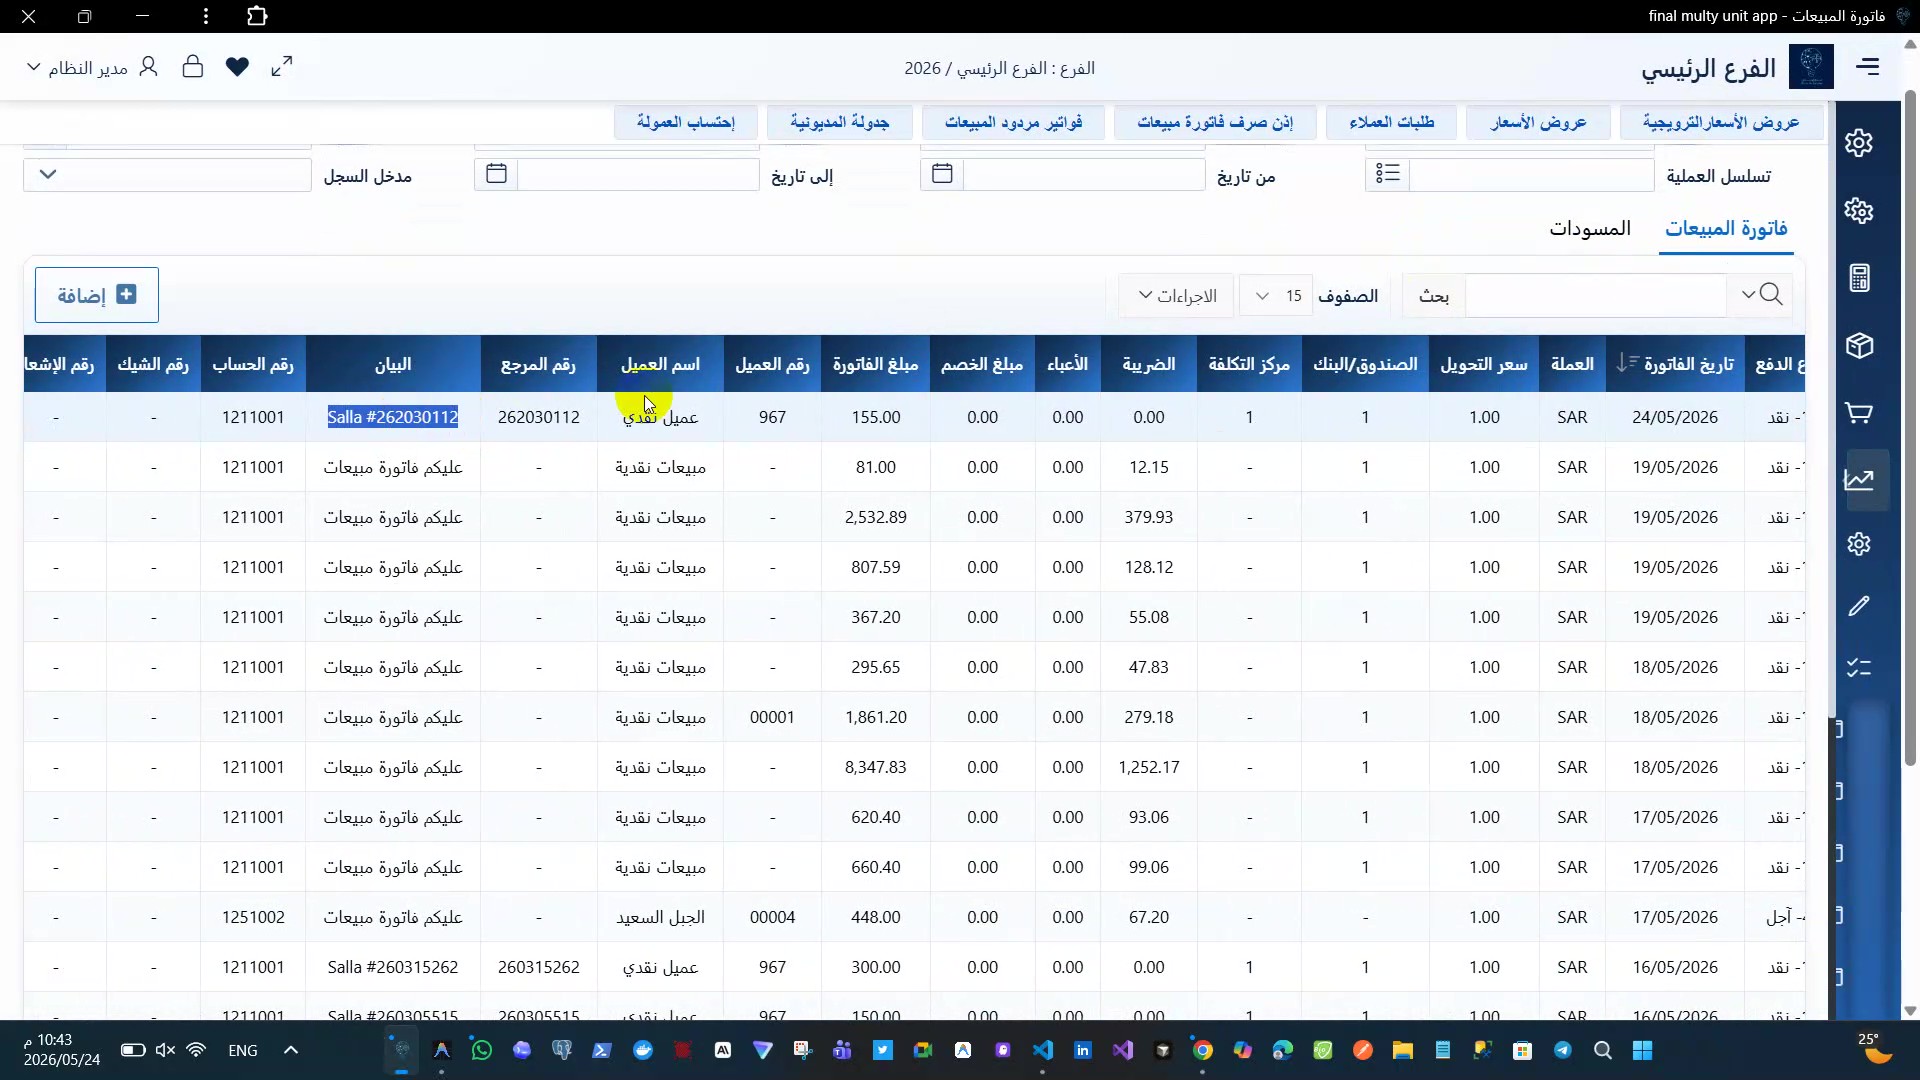Open the checklist tasks icon in the sidebar
Viewport: 1920px width, 1080px height.
coord(1859,668)
